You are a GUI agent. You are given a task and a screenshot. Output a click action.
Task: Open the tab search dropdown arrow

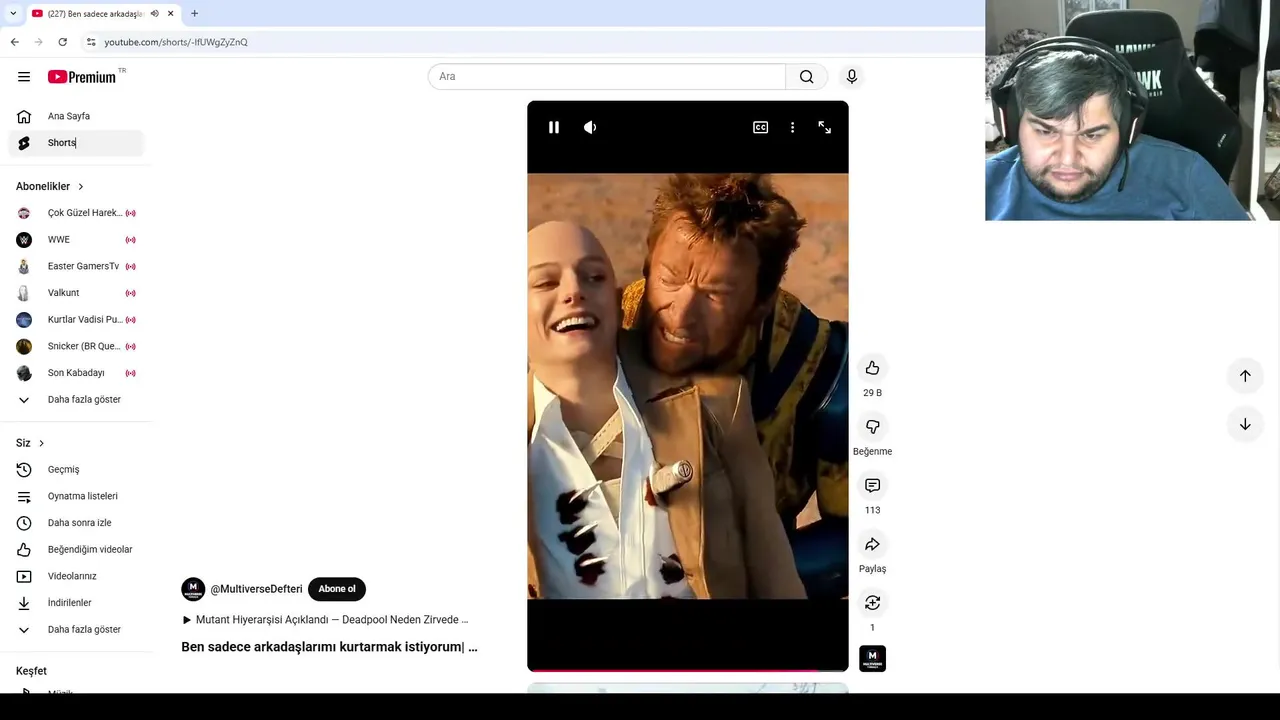(13, 13)
